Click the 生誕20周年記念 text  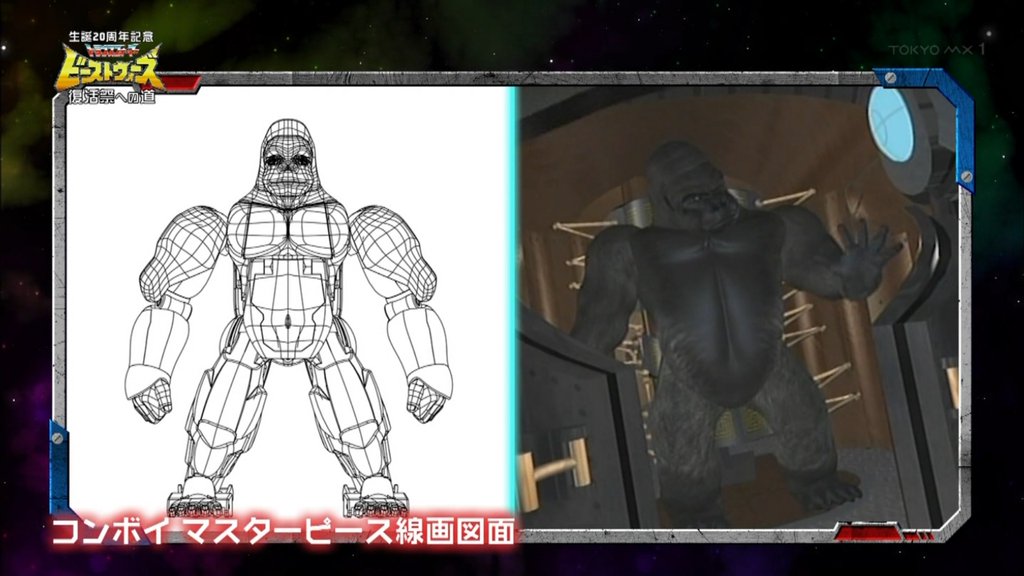pos(111,37)
